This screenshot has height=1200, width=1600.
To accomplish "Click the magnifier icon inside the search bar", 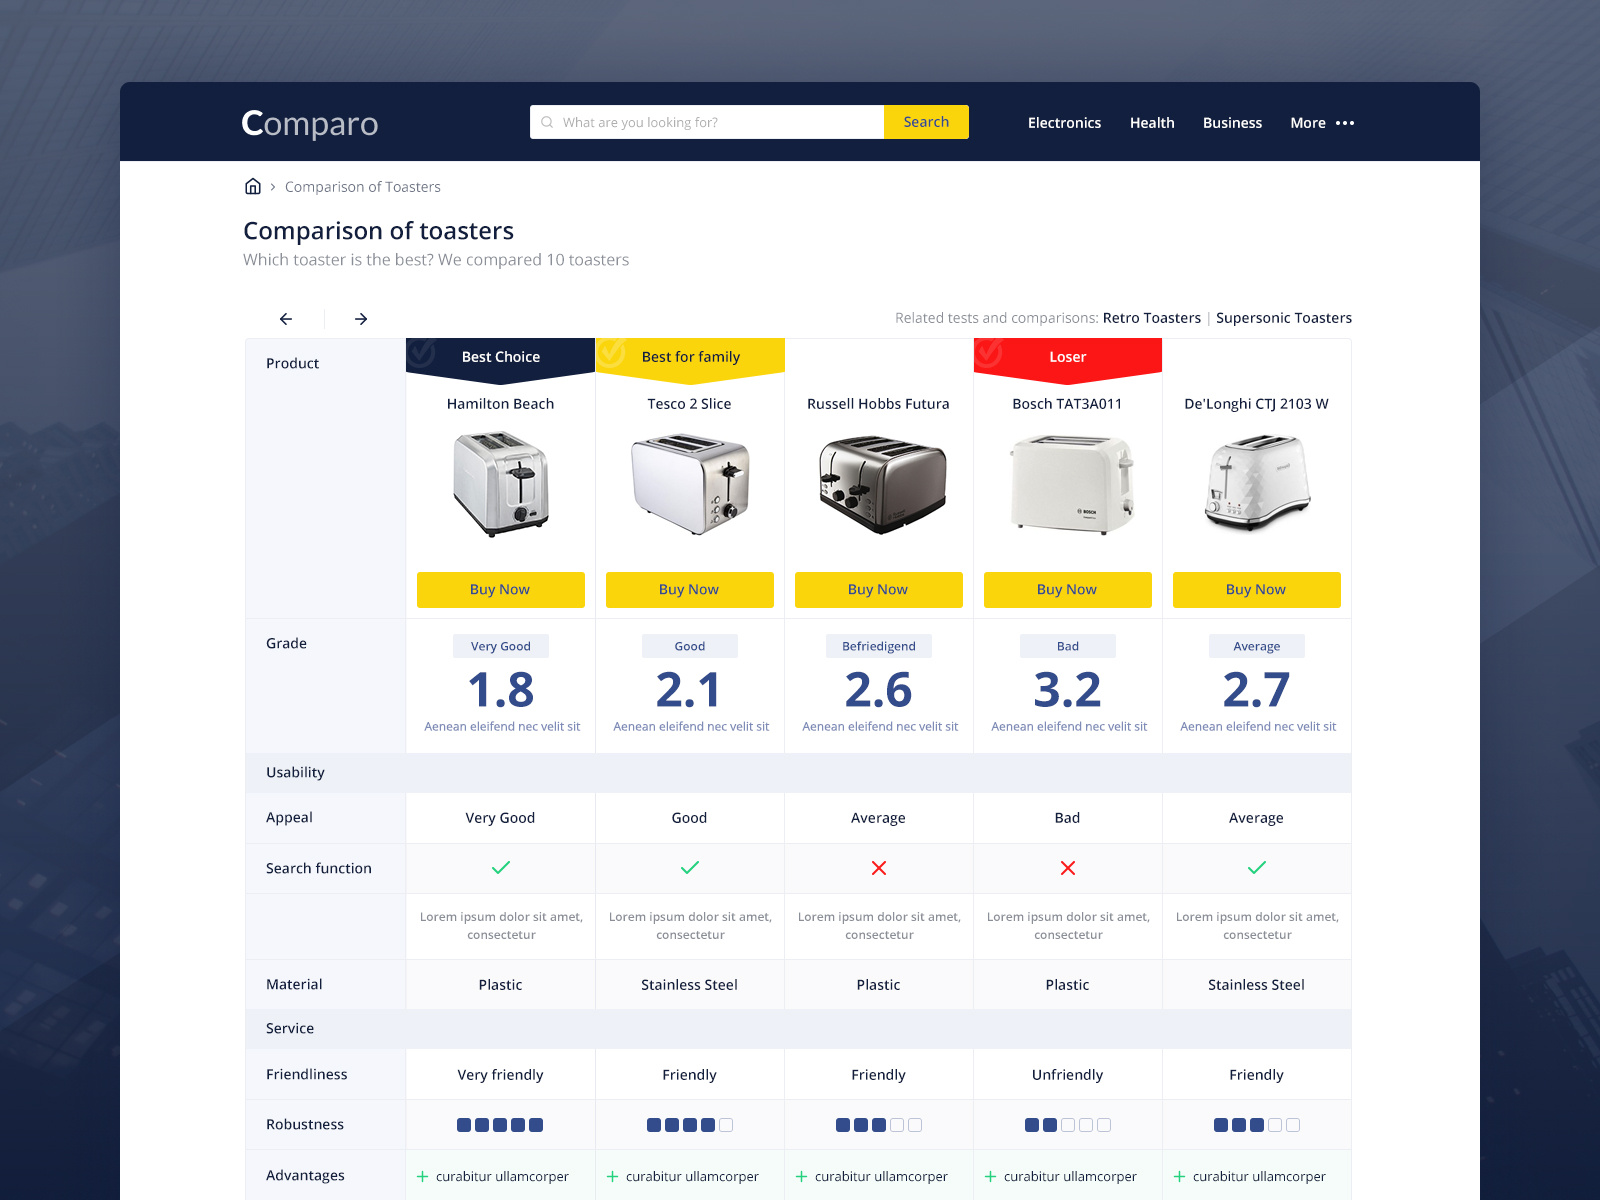I will (547, 121).
